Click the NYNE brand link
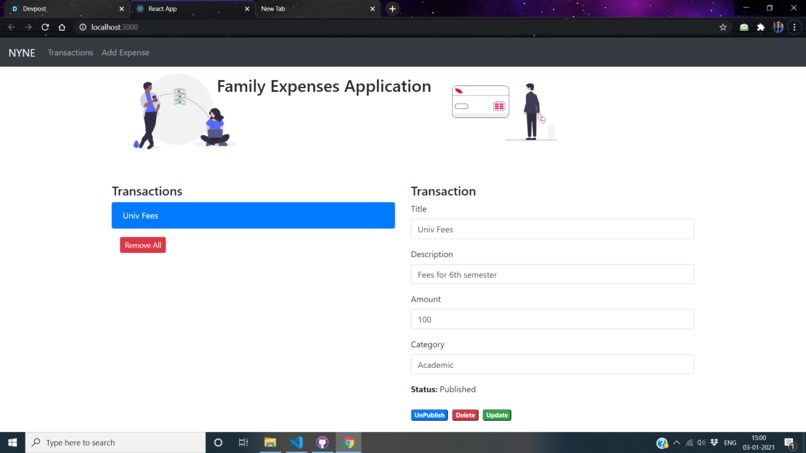This screenshot has height=453, width=806. pyautogui.click(x=22, y=52)
